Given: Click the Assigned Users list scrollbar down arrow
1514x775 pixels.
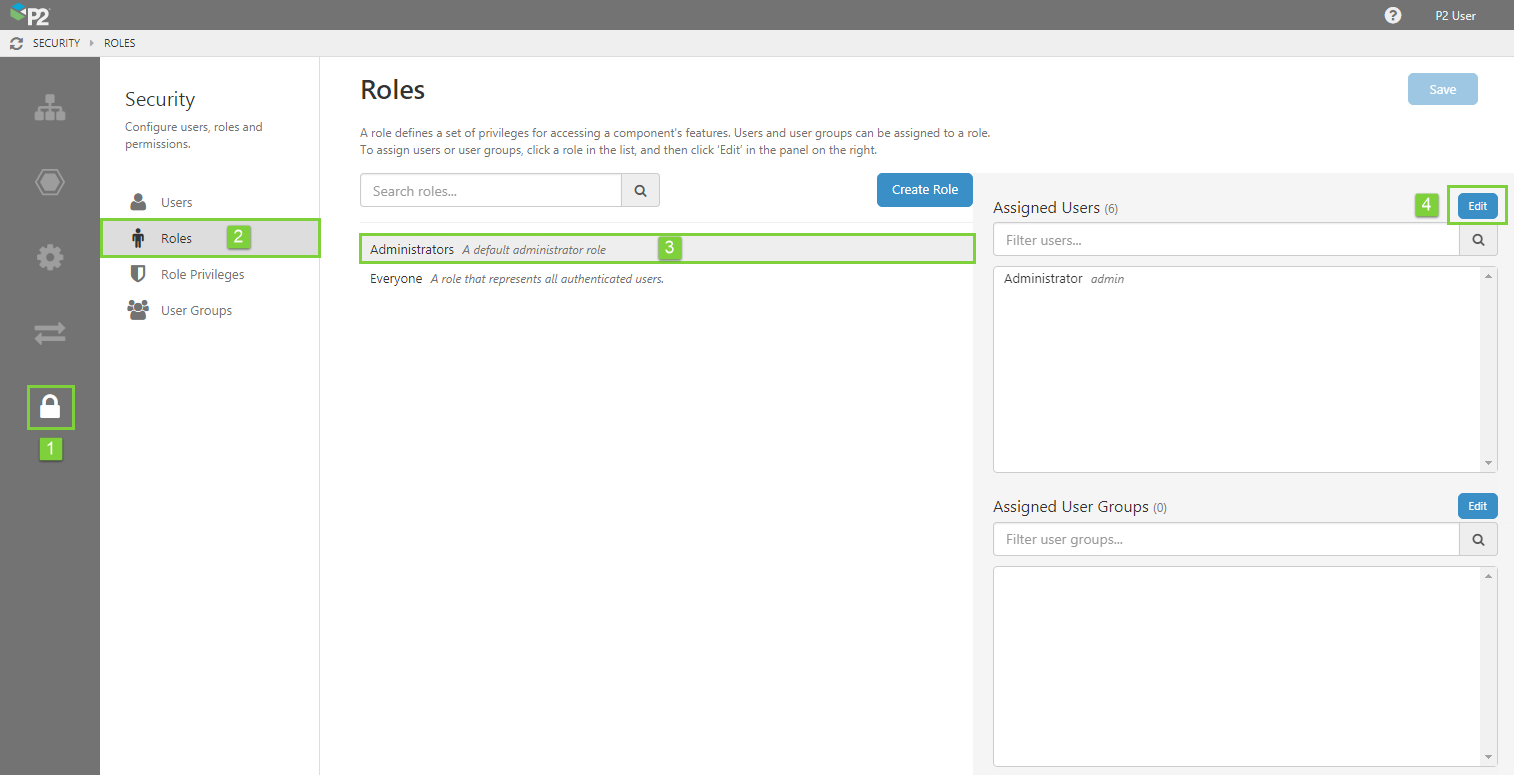Looking at the screenshot, I should pos(1489,463).
